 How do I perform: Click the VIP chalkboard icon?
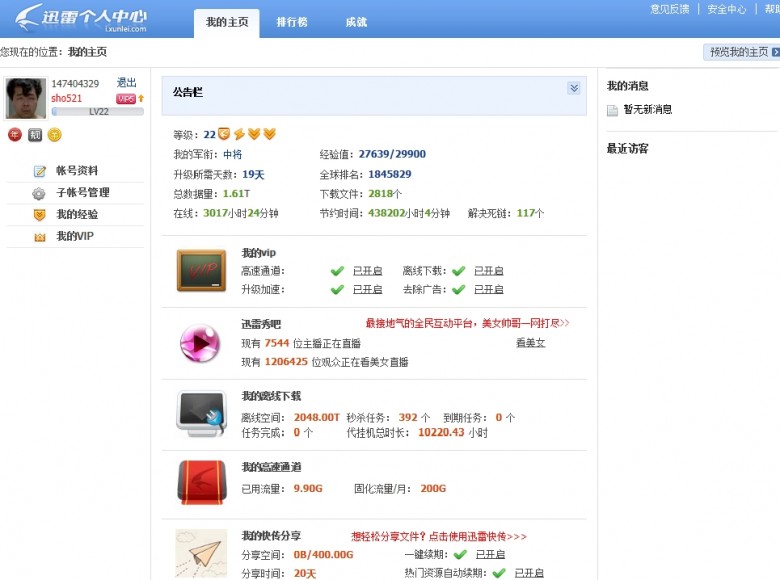point(201,271)
